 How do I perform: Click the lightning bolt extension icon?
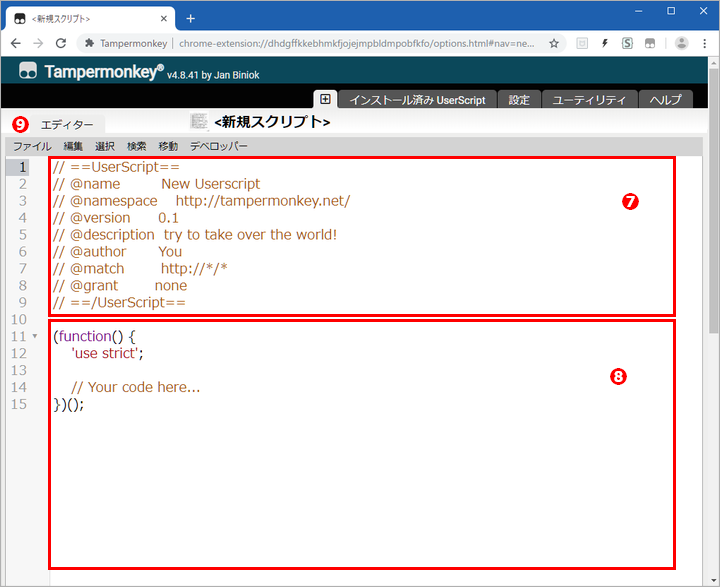pyautogui.click(x=605, y=43)
